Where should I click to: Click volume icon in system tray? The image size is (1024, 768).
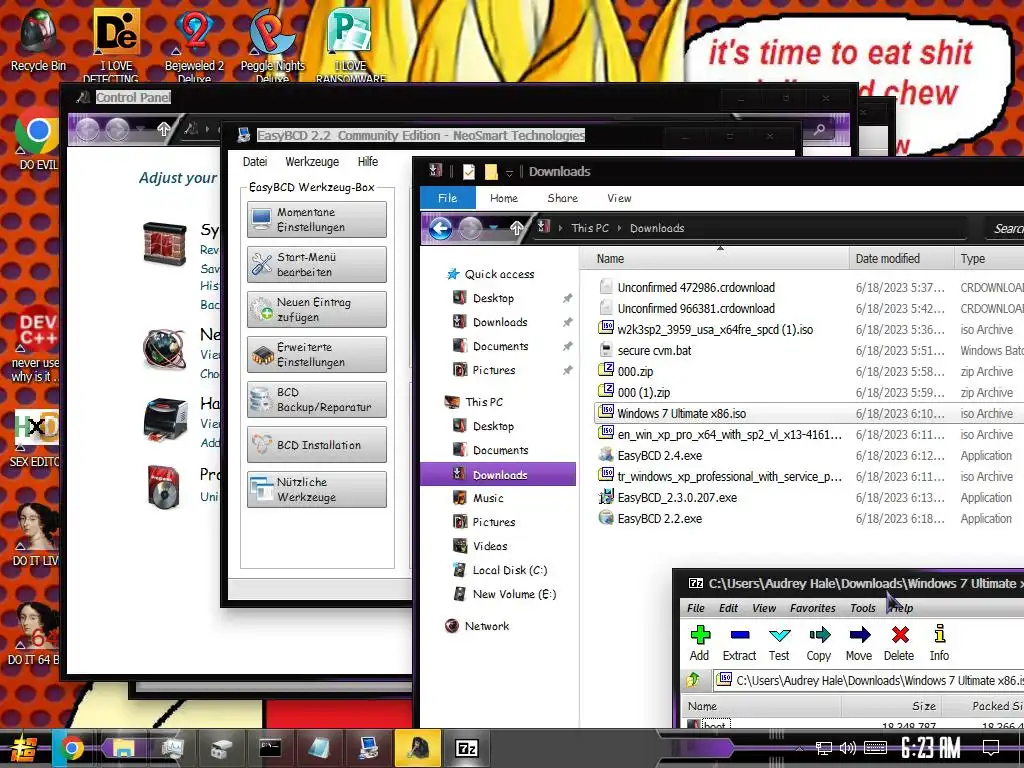(x=848, y=748)
